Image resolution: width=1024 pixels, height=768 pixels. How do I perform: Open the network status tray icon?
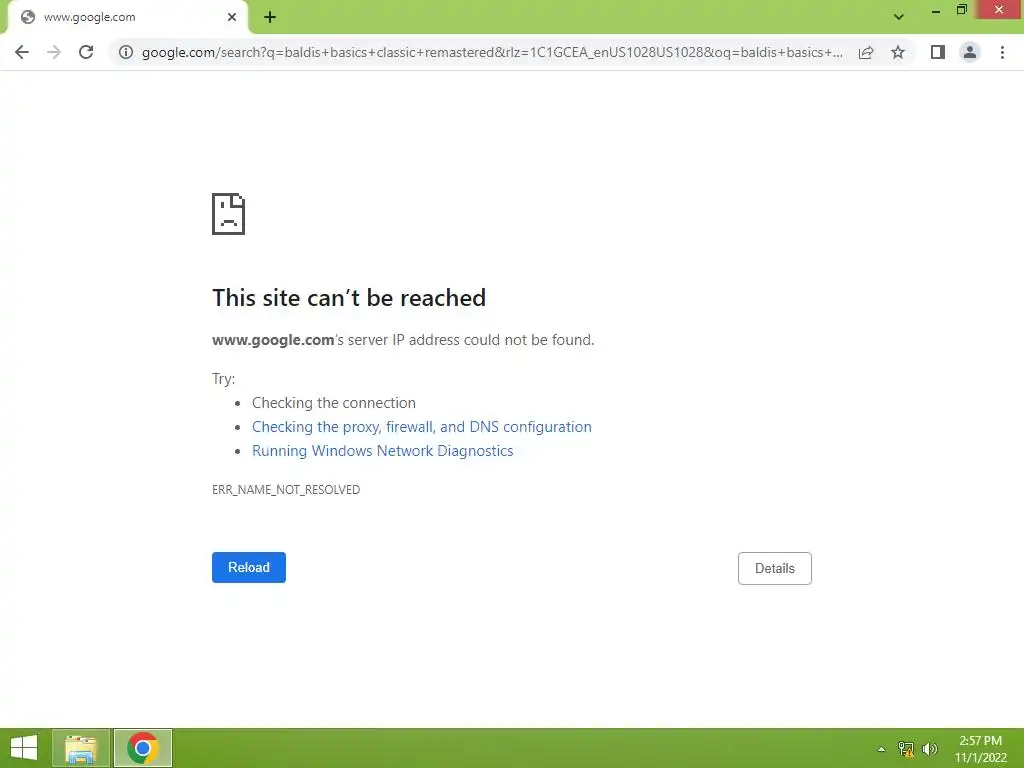pyautogui.click(x=906, y=749)
